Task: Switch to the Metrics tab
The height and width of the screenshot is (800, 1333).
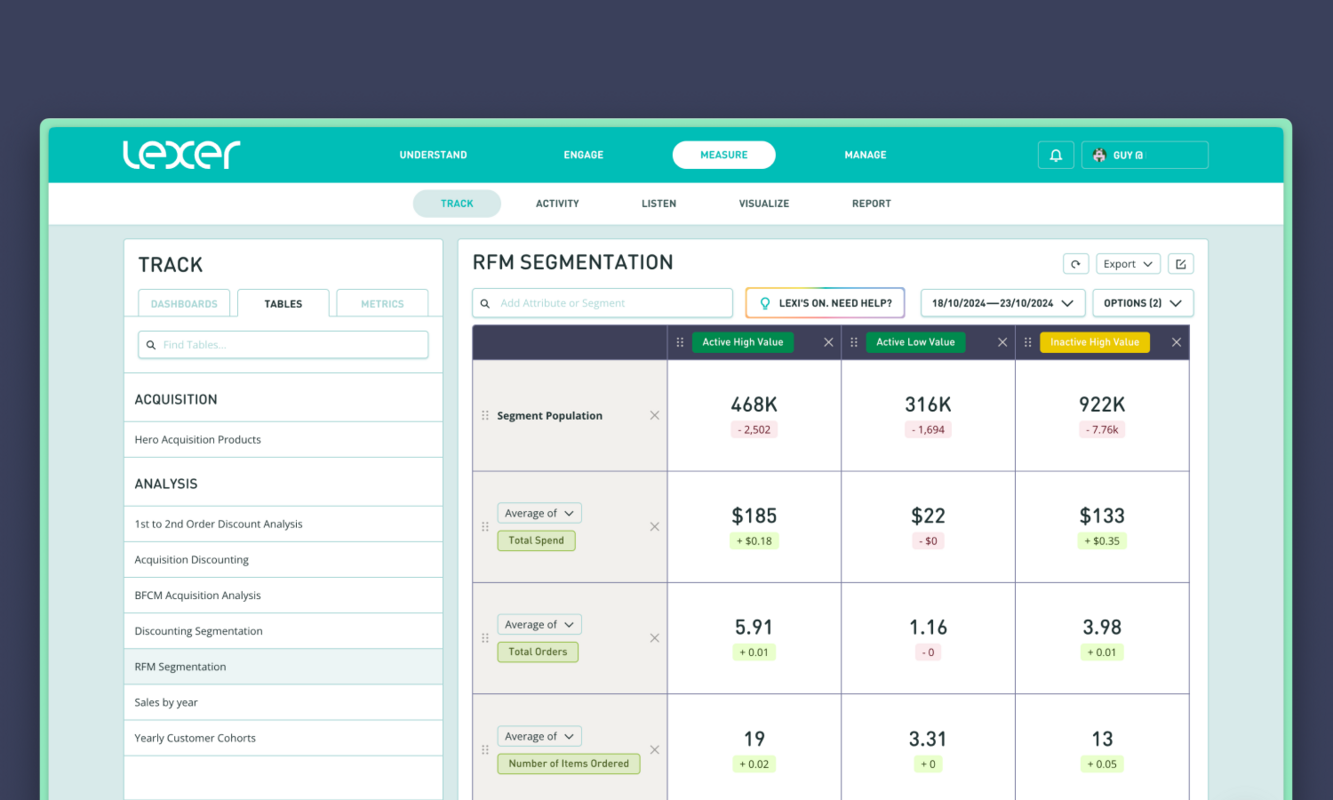Action: click(x=382, y=303)
